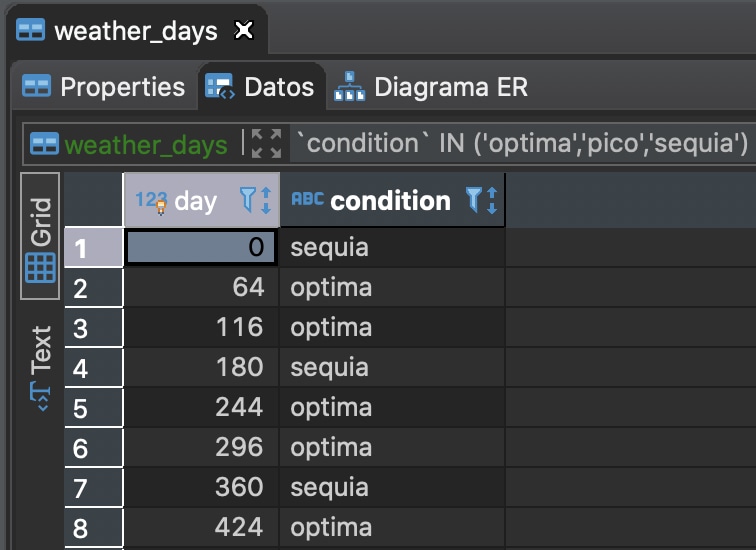Screen dimensions: 756x550
Task: Select the Datos tab
Action: coord(260,87)
